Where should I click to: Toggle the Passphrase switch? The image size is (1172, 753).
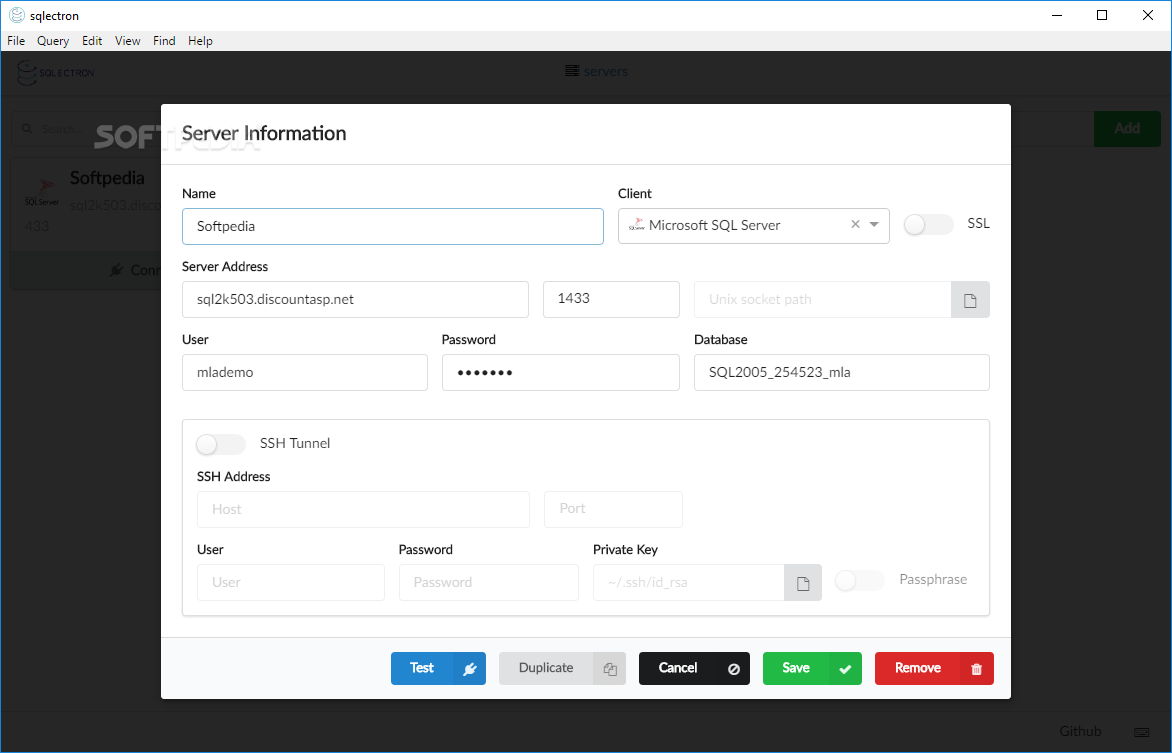tap(860, 580)
